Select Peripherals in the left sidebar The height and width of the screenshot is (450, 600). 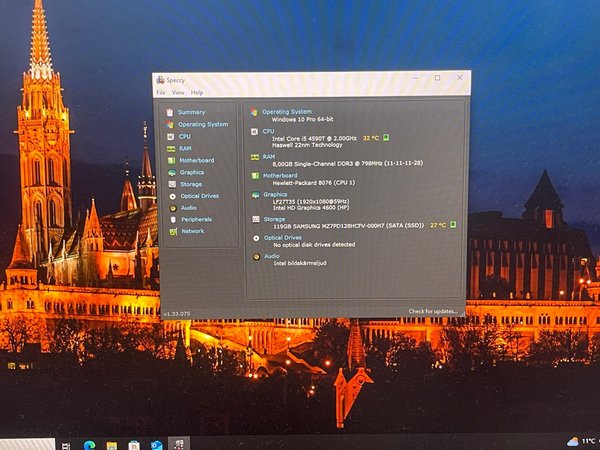(x=195, y=219)
